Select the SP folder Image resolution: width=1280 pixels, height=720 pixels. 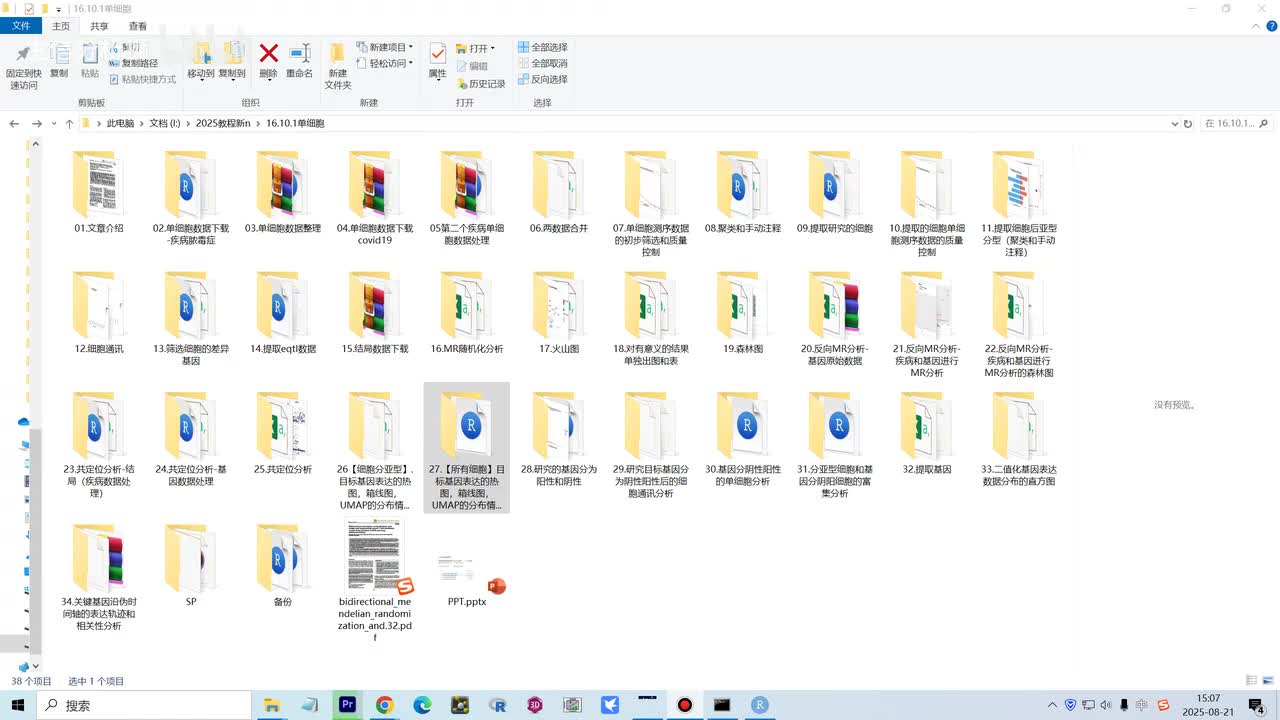(x=191, y=566)
